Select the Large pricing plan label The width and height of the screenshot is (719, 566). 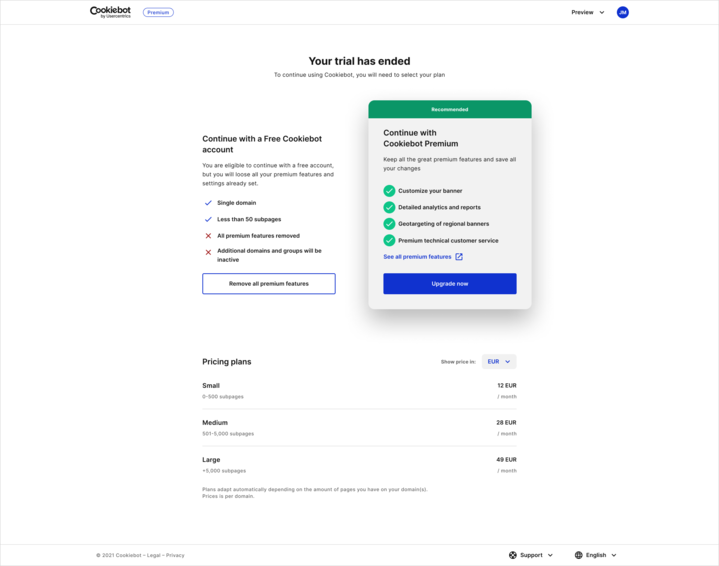pos(211,460)
